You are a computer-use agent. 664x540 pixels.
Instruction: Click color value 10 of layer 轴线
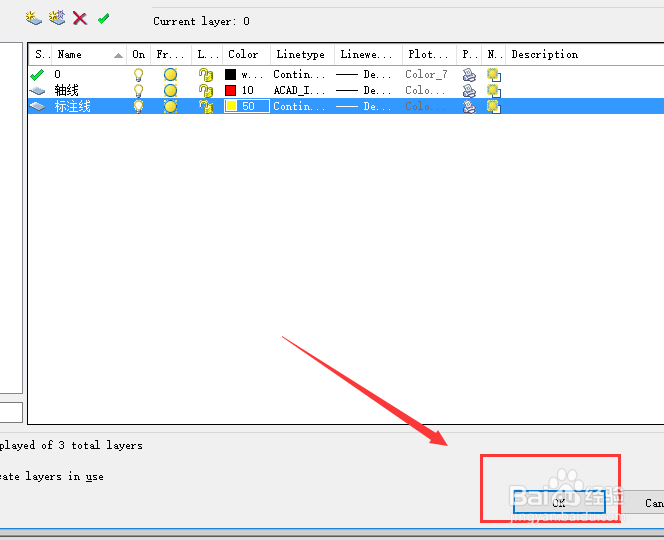point(248,91)
